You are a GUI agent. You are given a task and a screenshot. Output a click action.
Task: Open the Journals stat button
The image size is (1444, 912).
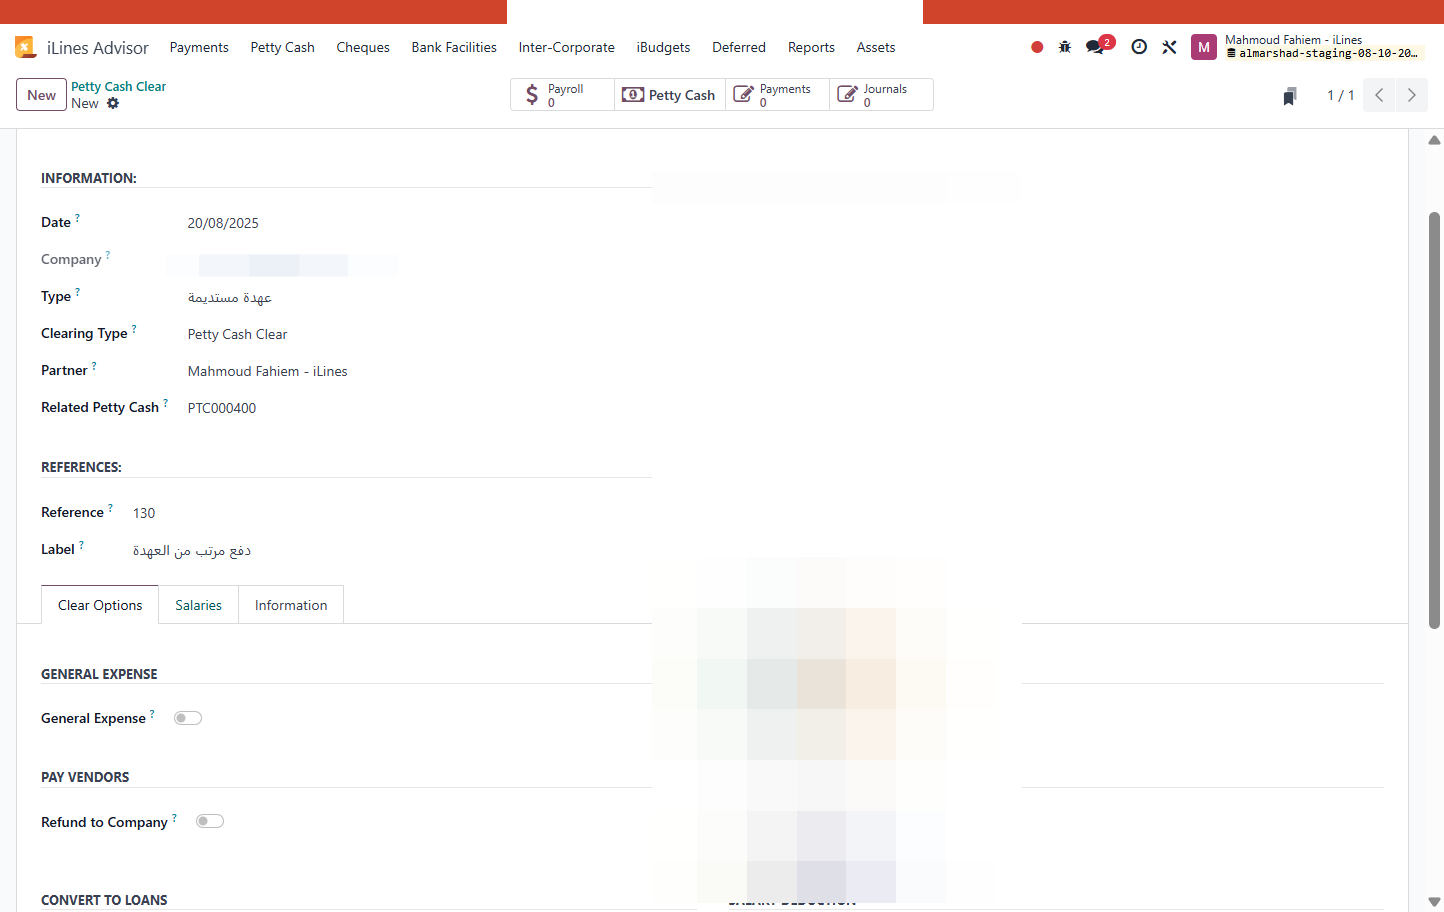click(x=881, y=95)
